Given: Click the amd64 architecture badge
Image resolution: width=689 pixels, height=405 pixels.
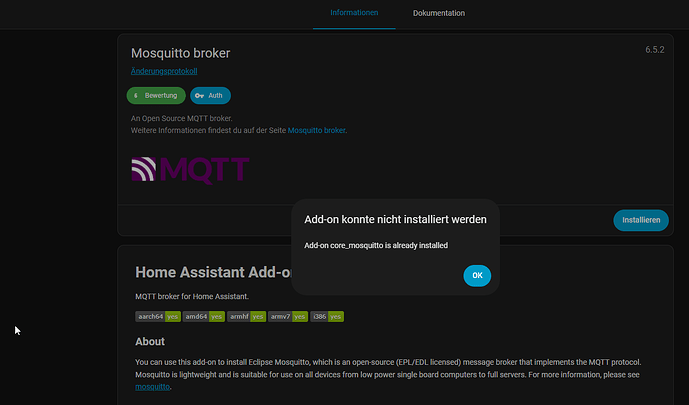Looking at the screenshot, I should [x=203, y=316].
